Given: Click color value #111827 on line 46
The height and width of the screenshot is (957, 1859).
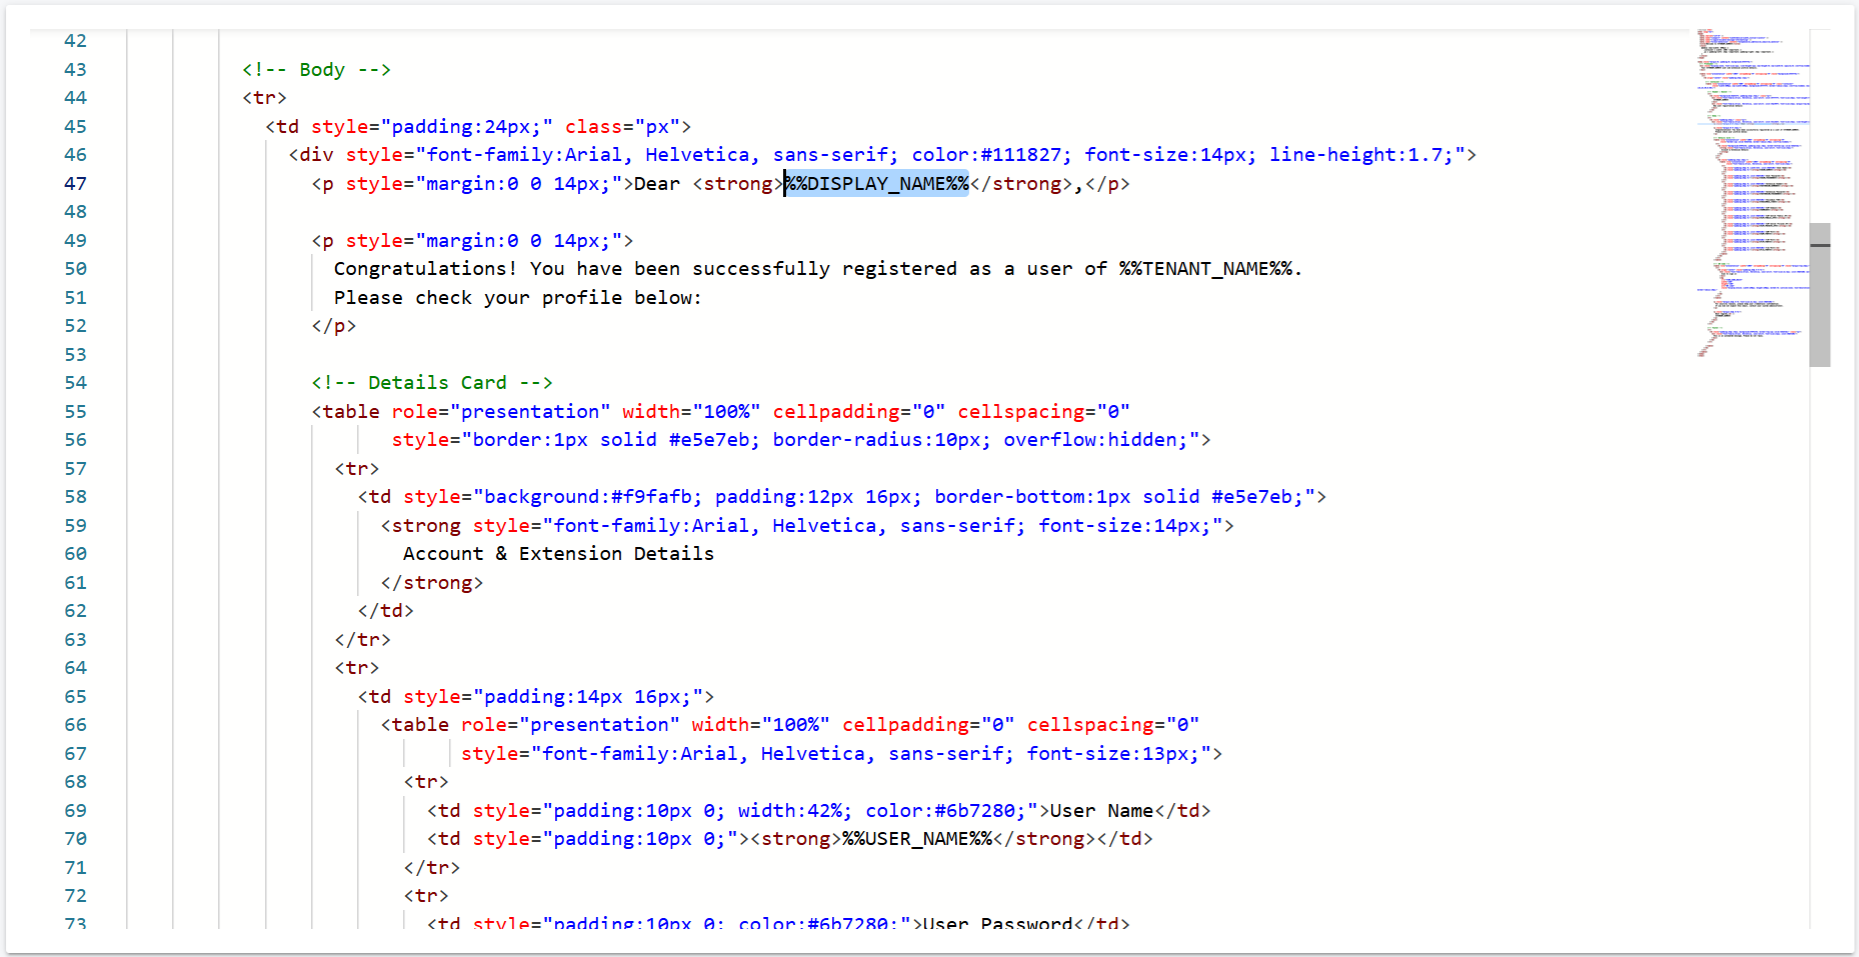Looking at the screenshot, I should tap(1020, 155).
